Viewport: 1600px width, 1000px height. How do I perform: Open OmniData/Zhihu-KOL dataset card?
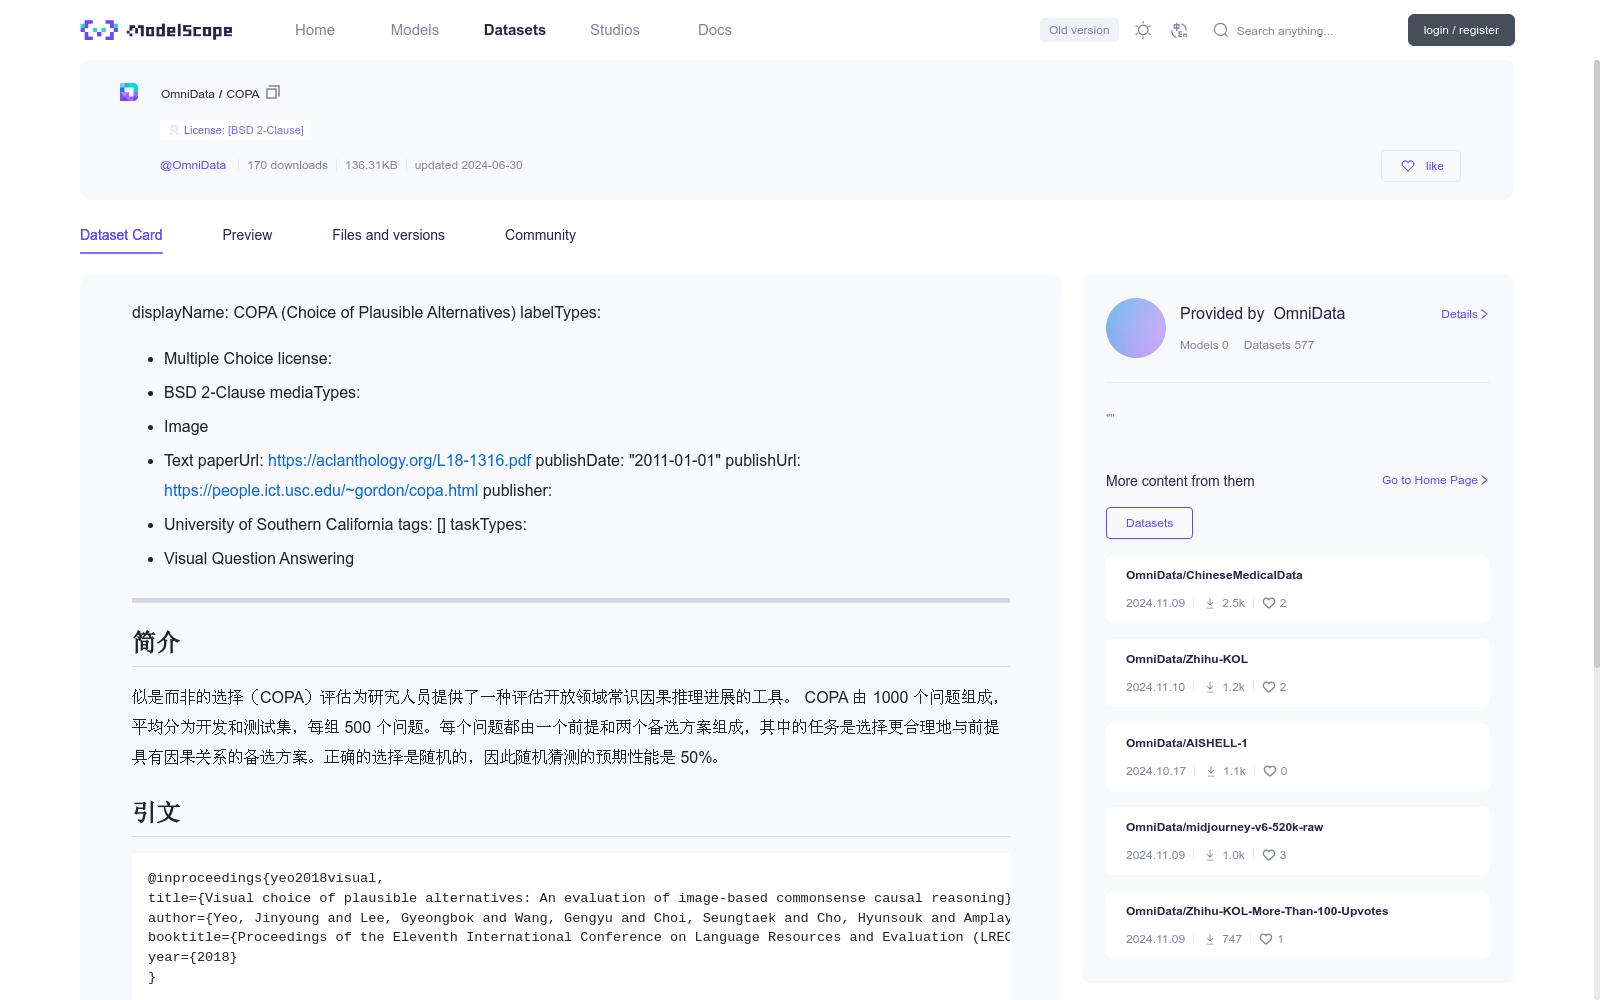tap(1298, 673)
